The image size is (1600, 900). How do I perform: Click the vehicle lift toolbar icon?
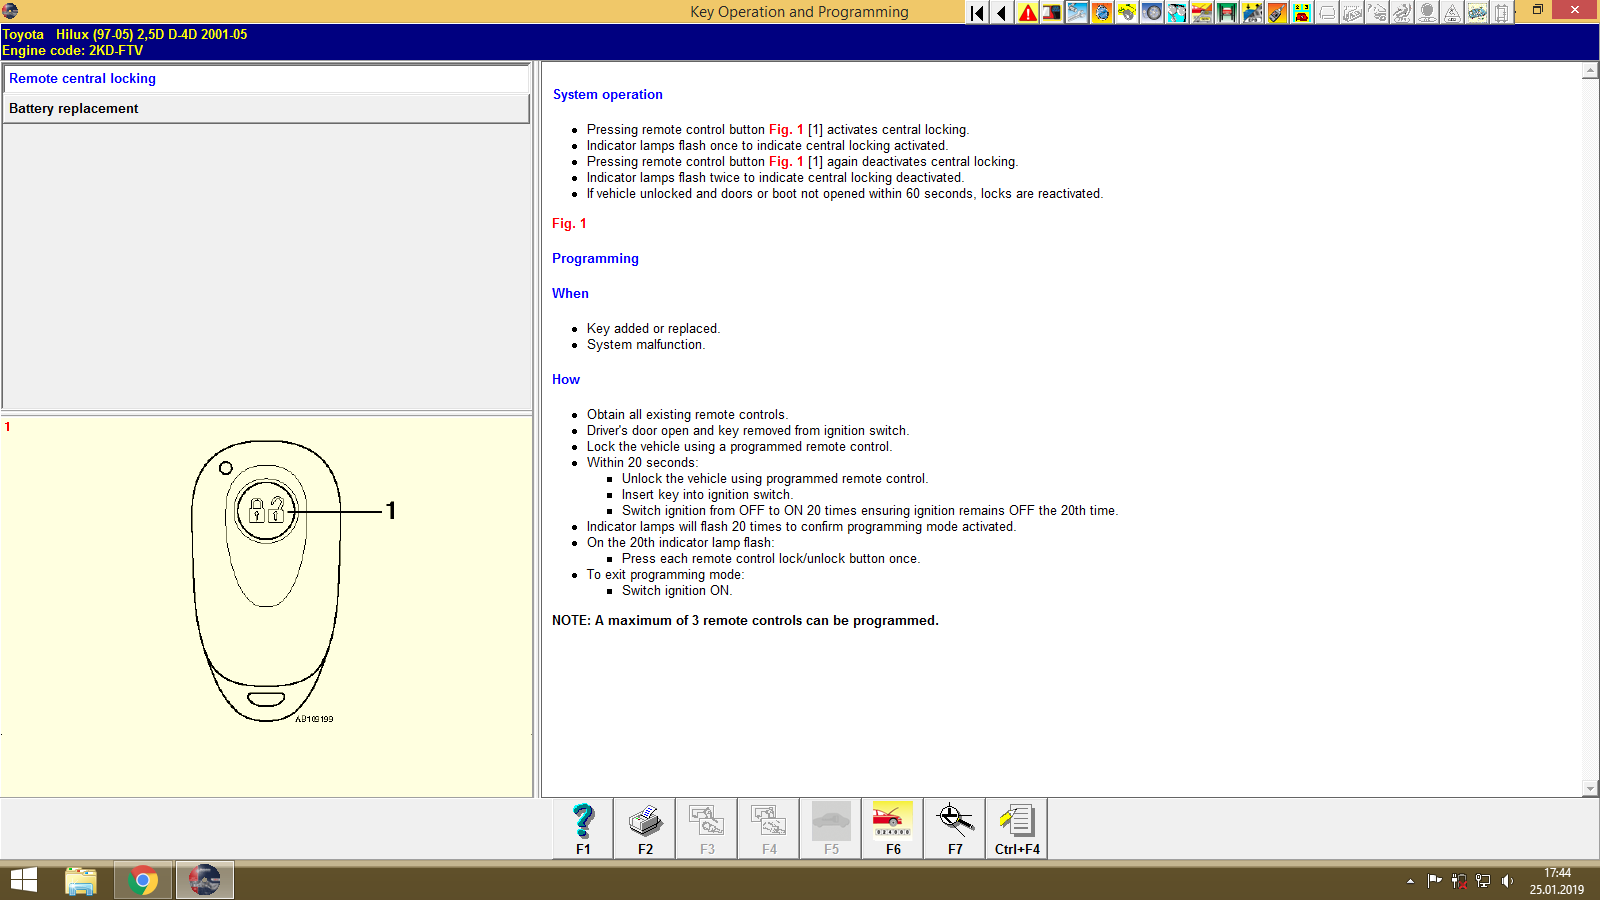[1226, 13]
